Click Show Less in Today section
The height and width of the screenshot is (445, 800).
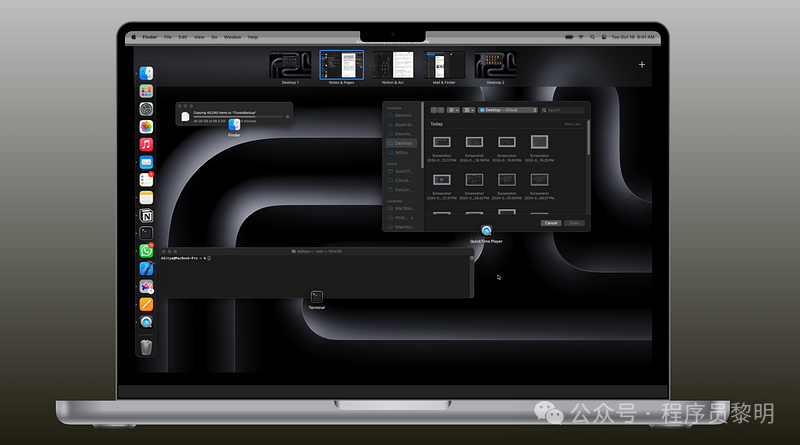[x=572, y=124]
